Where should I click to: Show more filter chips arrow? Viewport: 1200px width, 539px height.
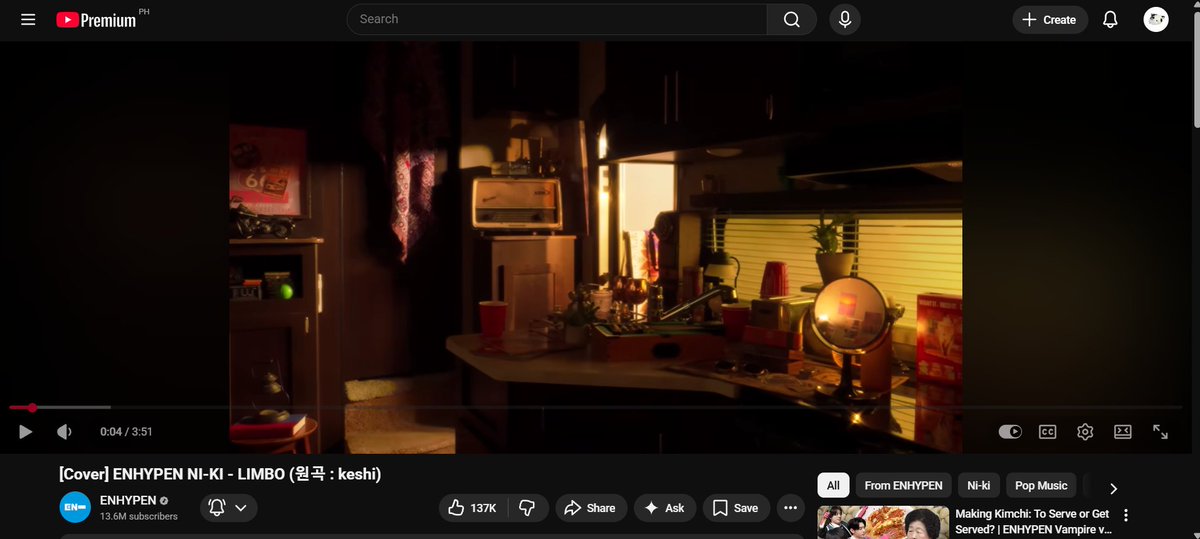point(1113,488)
